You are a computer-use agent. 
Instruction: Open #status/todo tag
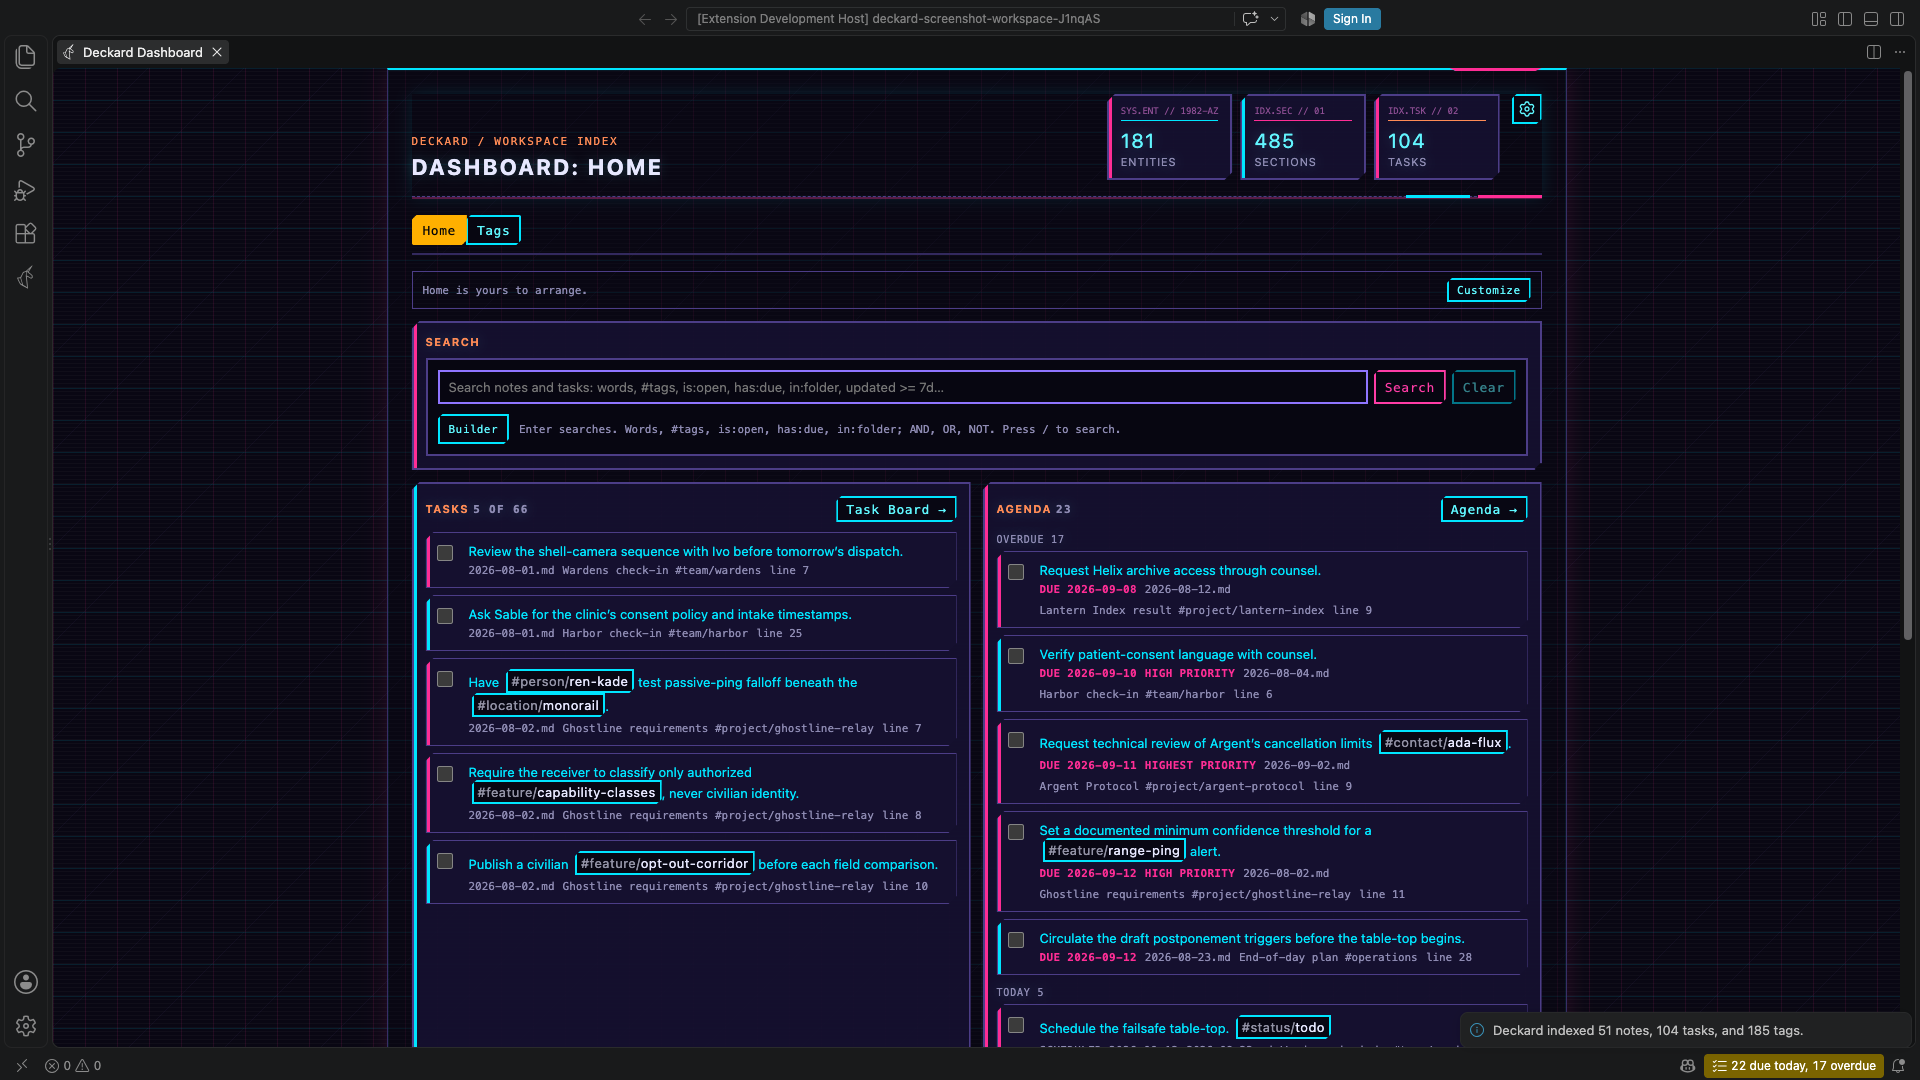pos(1283,1028)
